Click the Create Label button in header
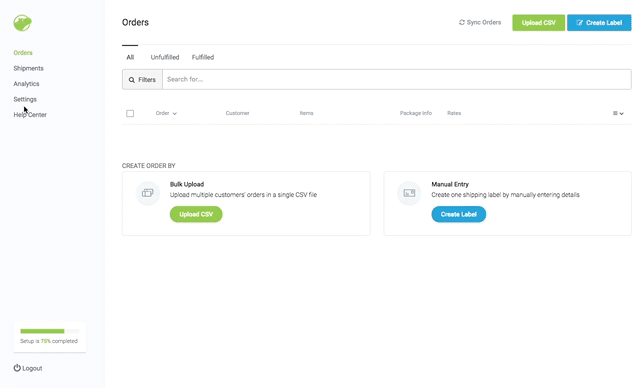The height and width of the screenshot is (388, 640). point(599,23)
